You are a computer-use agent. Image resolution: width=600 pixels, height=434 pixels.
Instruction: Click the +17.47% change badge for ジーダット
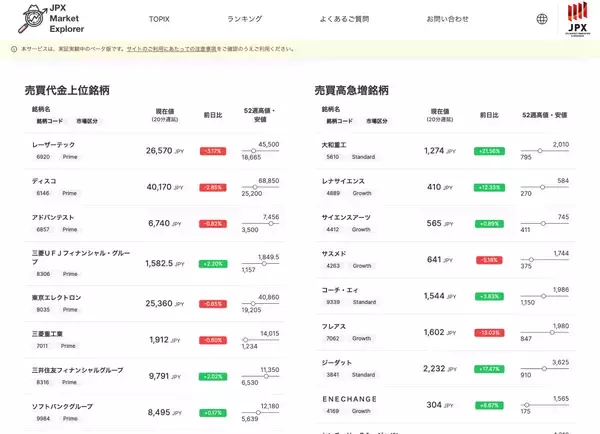[x=489, y=369]
